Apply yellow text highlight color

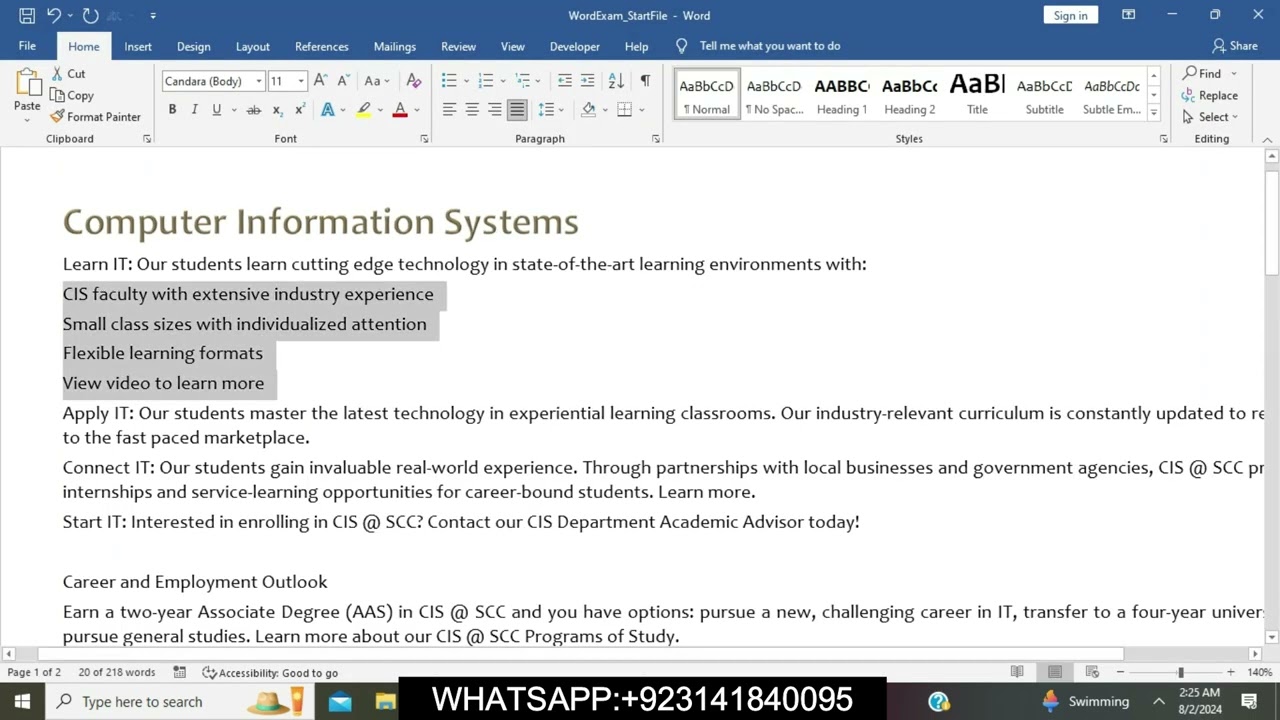coord(363,110)
